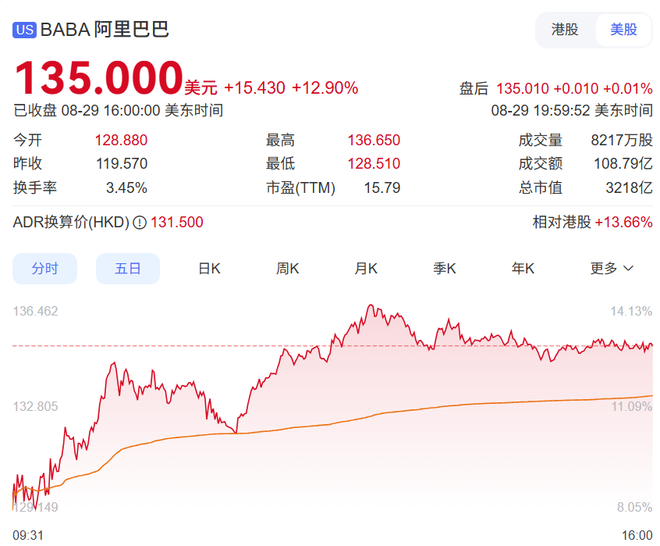Click the 135.000 current price
Image resolution: width=660 pixels, height=546 pixels.
pyautogui.click(x=98, y=79)
